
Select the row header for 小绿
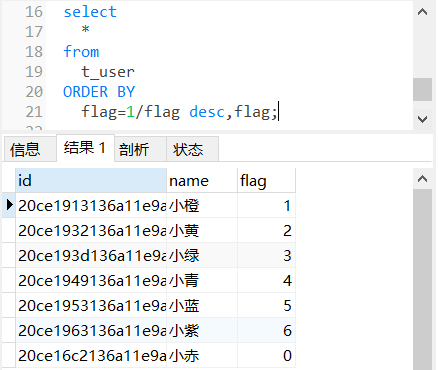(9, 255)
